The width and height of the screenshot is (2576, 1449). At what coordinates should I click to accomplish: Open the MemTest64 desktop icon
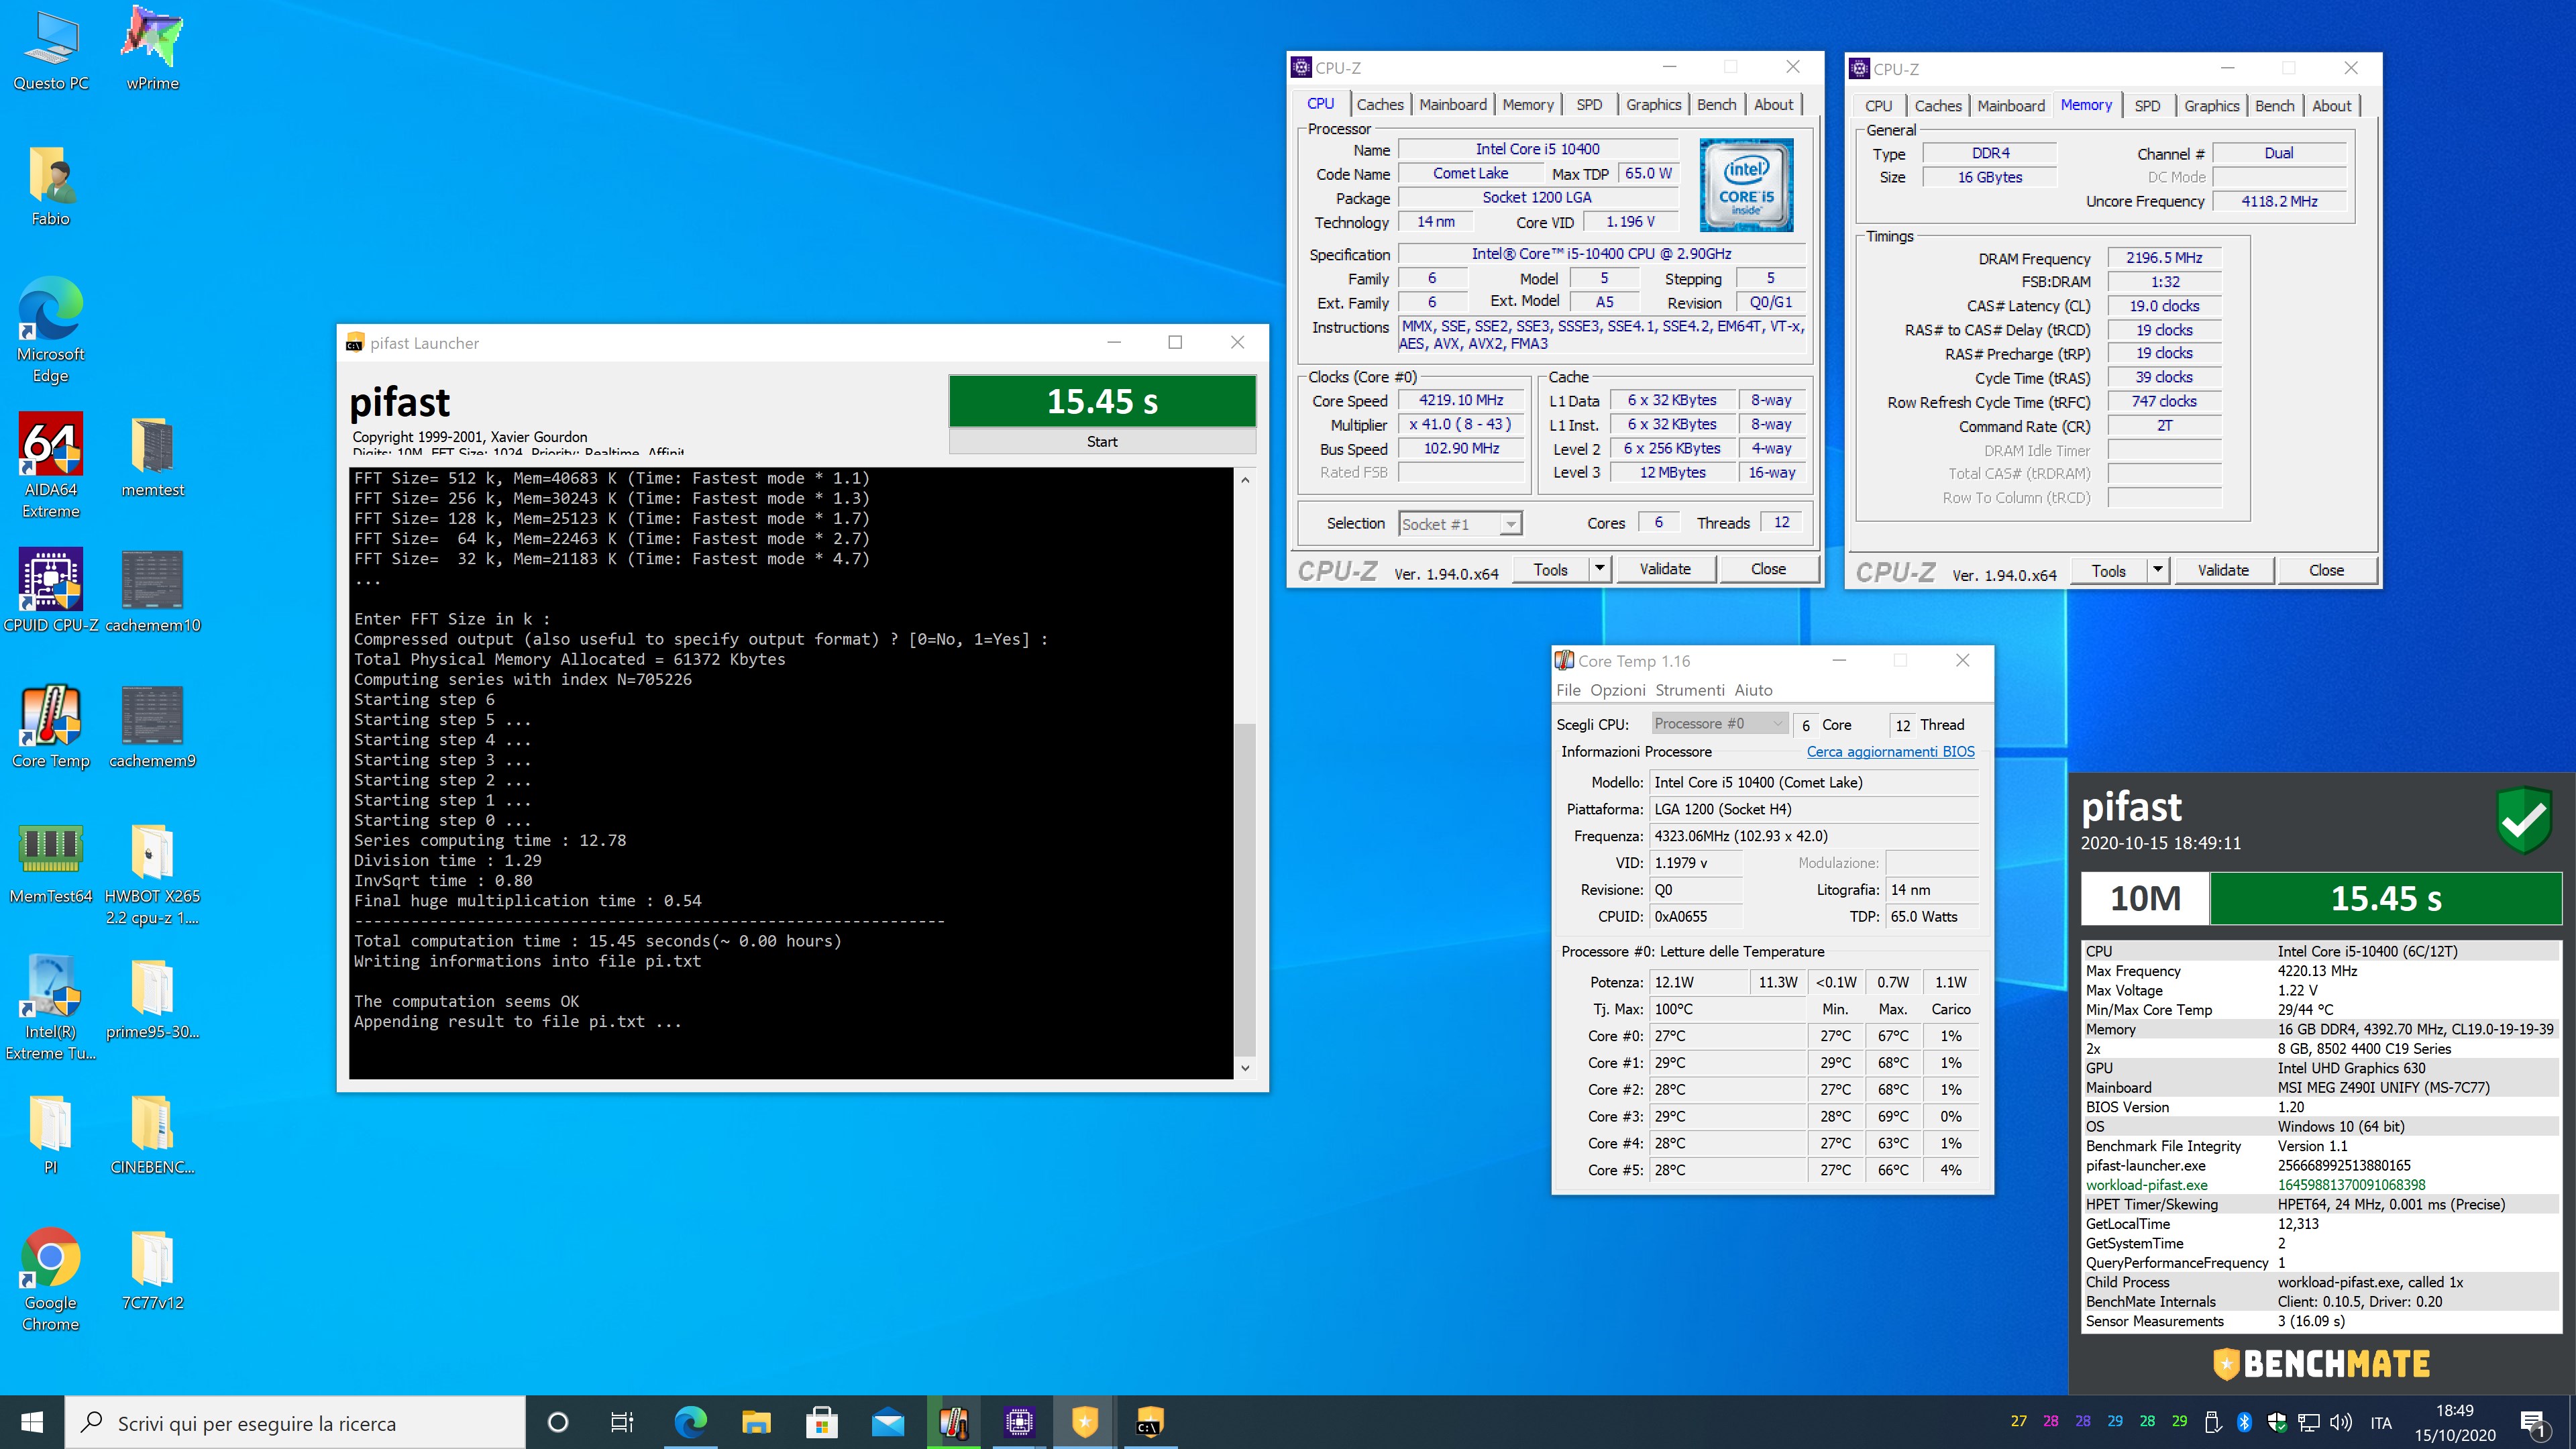pos(51,863)
